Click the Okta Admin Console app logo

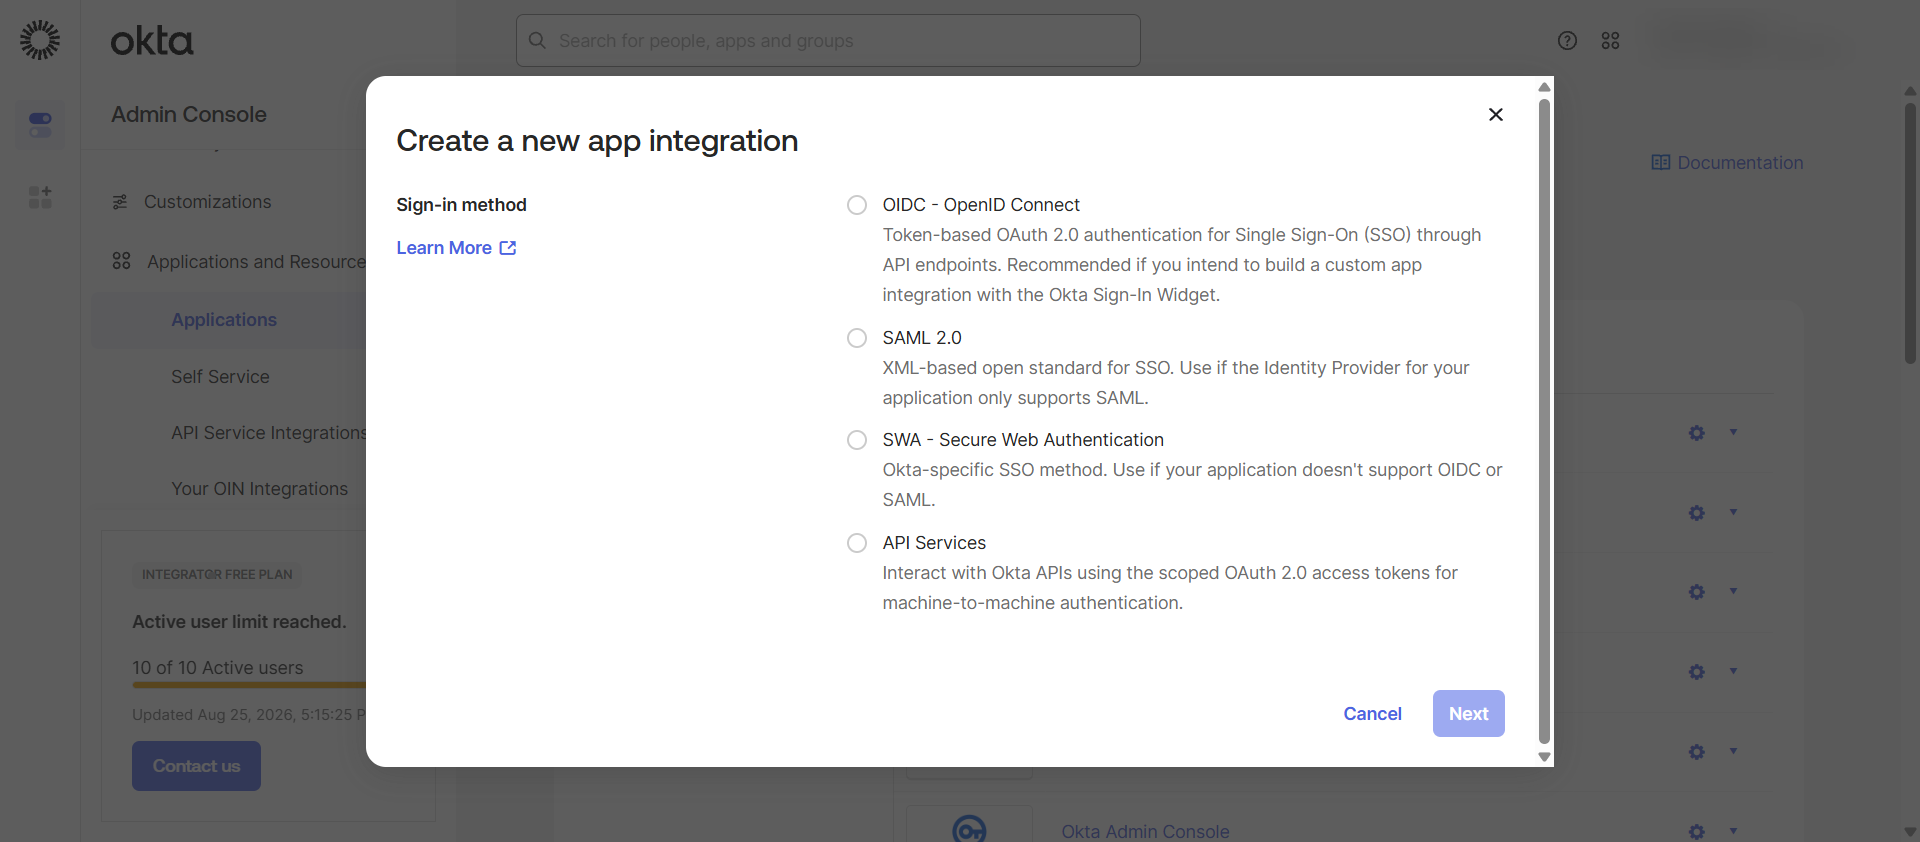pyautogui.click(x=969, y=829)
